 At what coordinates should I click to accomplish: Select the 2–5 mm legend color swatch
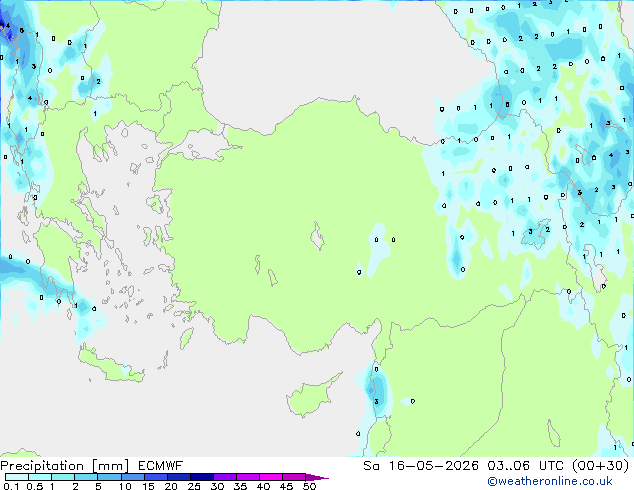pos(86,477)
